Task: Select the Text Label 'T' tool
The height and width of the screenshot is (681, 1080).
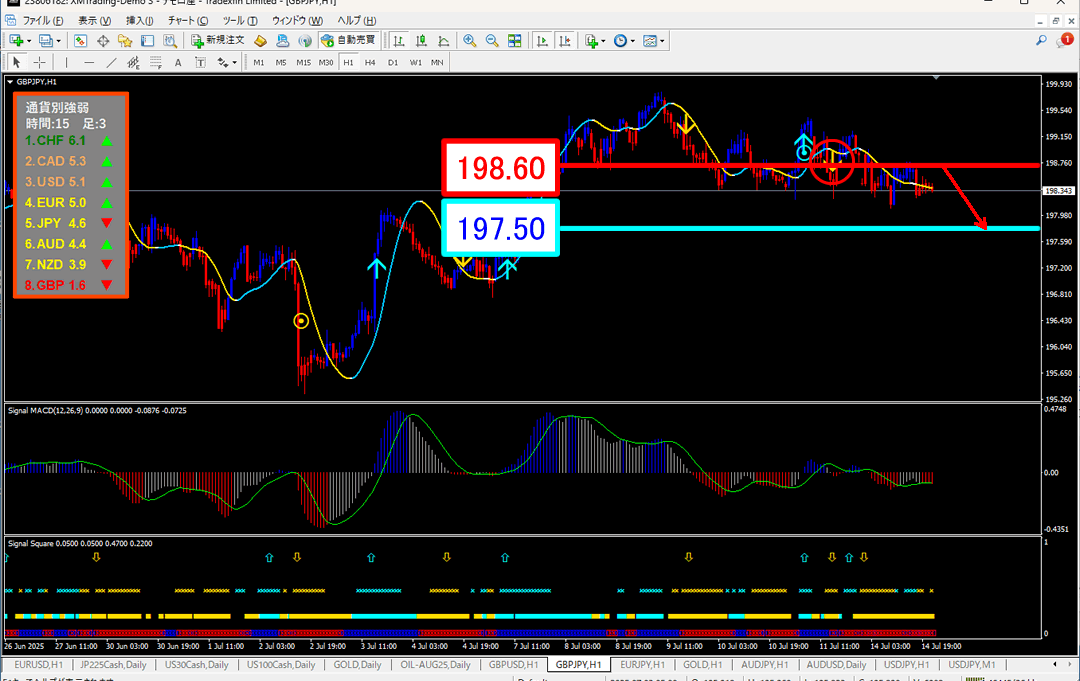Action: 200,63
